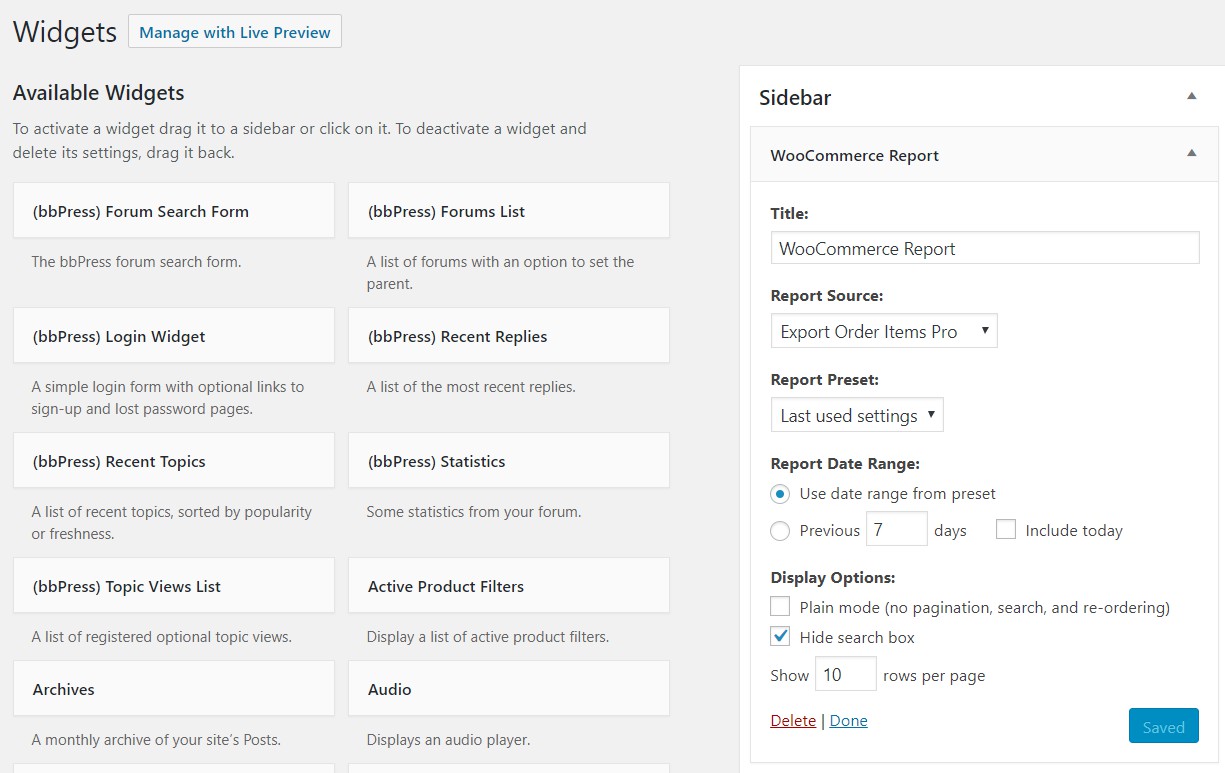Screen dimensions: 1225x773
Task: Select the Previous days radio option
Action: tap(780, 531)
